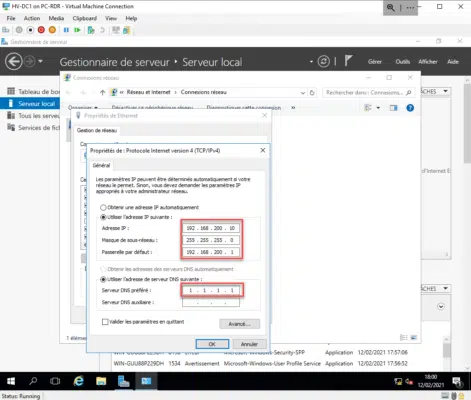Click the magnifier zoom icon in title bar
The height and width of the screenshot is (400, 471).
390,7
